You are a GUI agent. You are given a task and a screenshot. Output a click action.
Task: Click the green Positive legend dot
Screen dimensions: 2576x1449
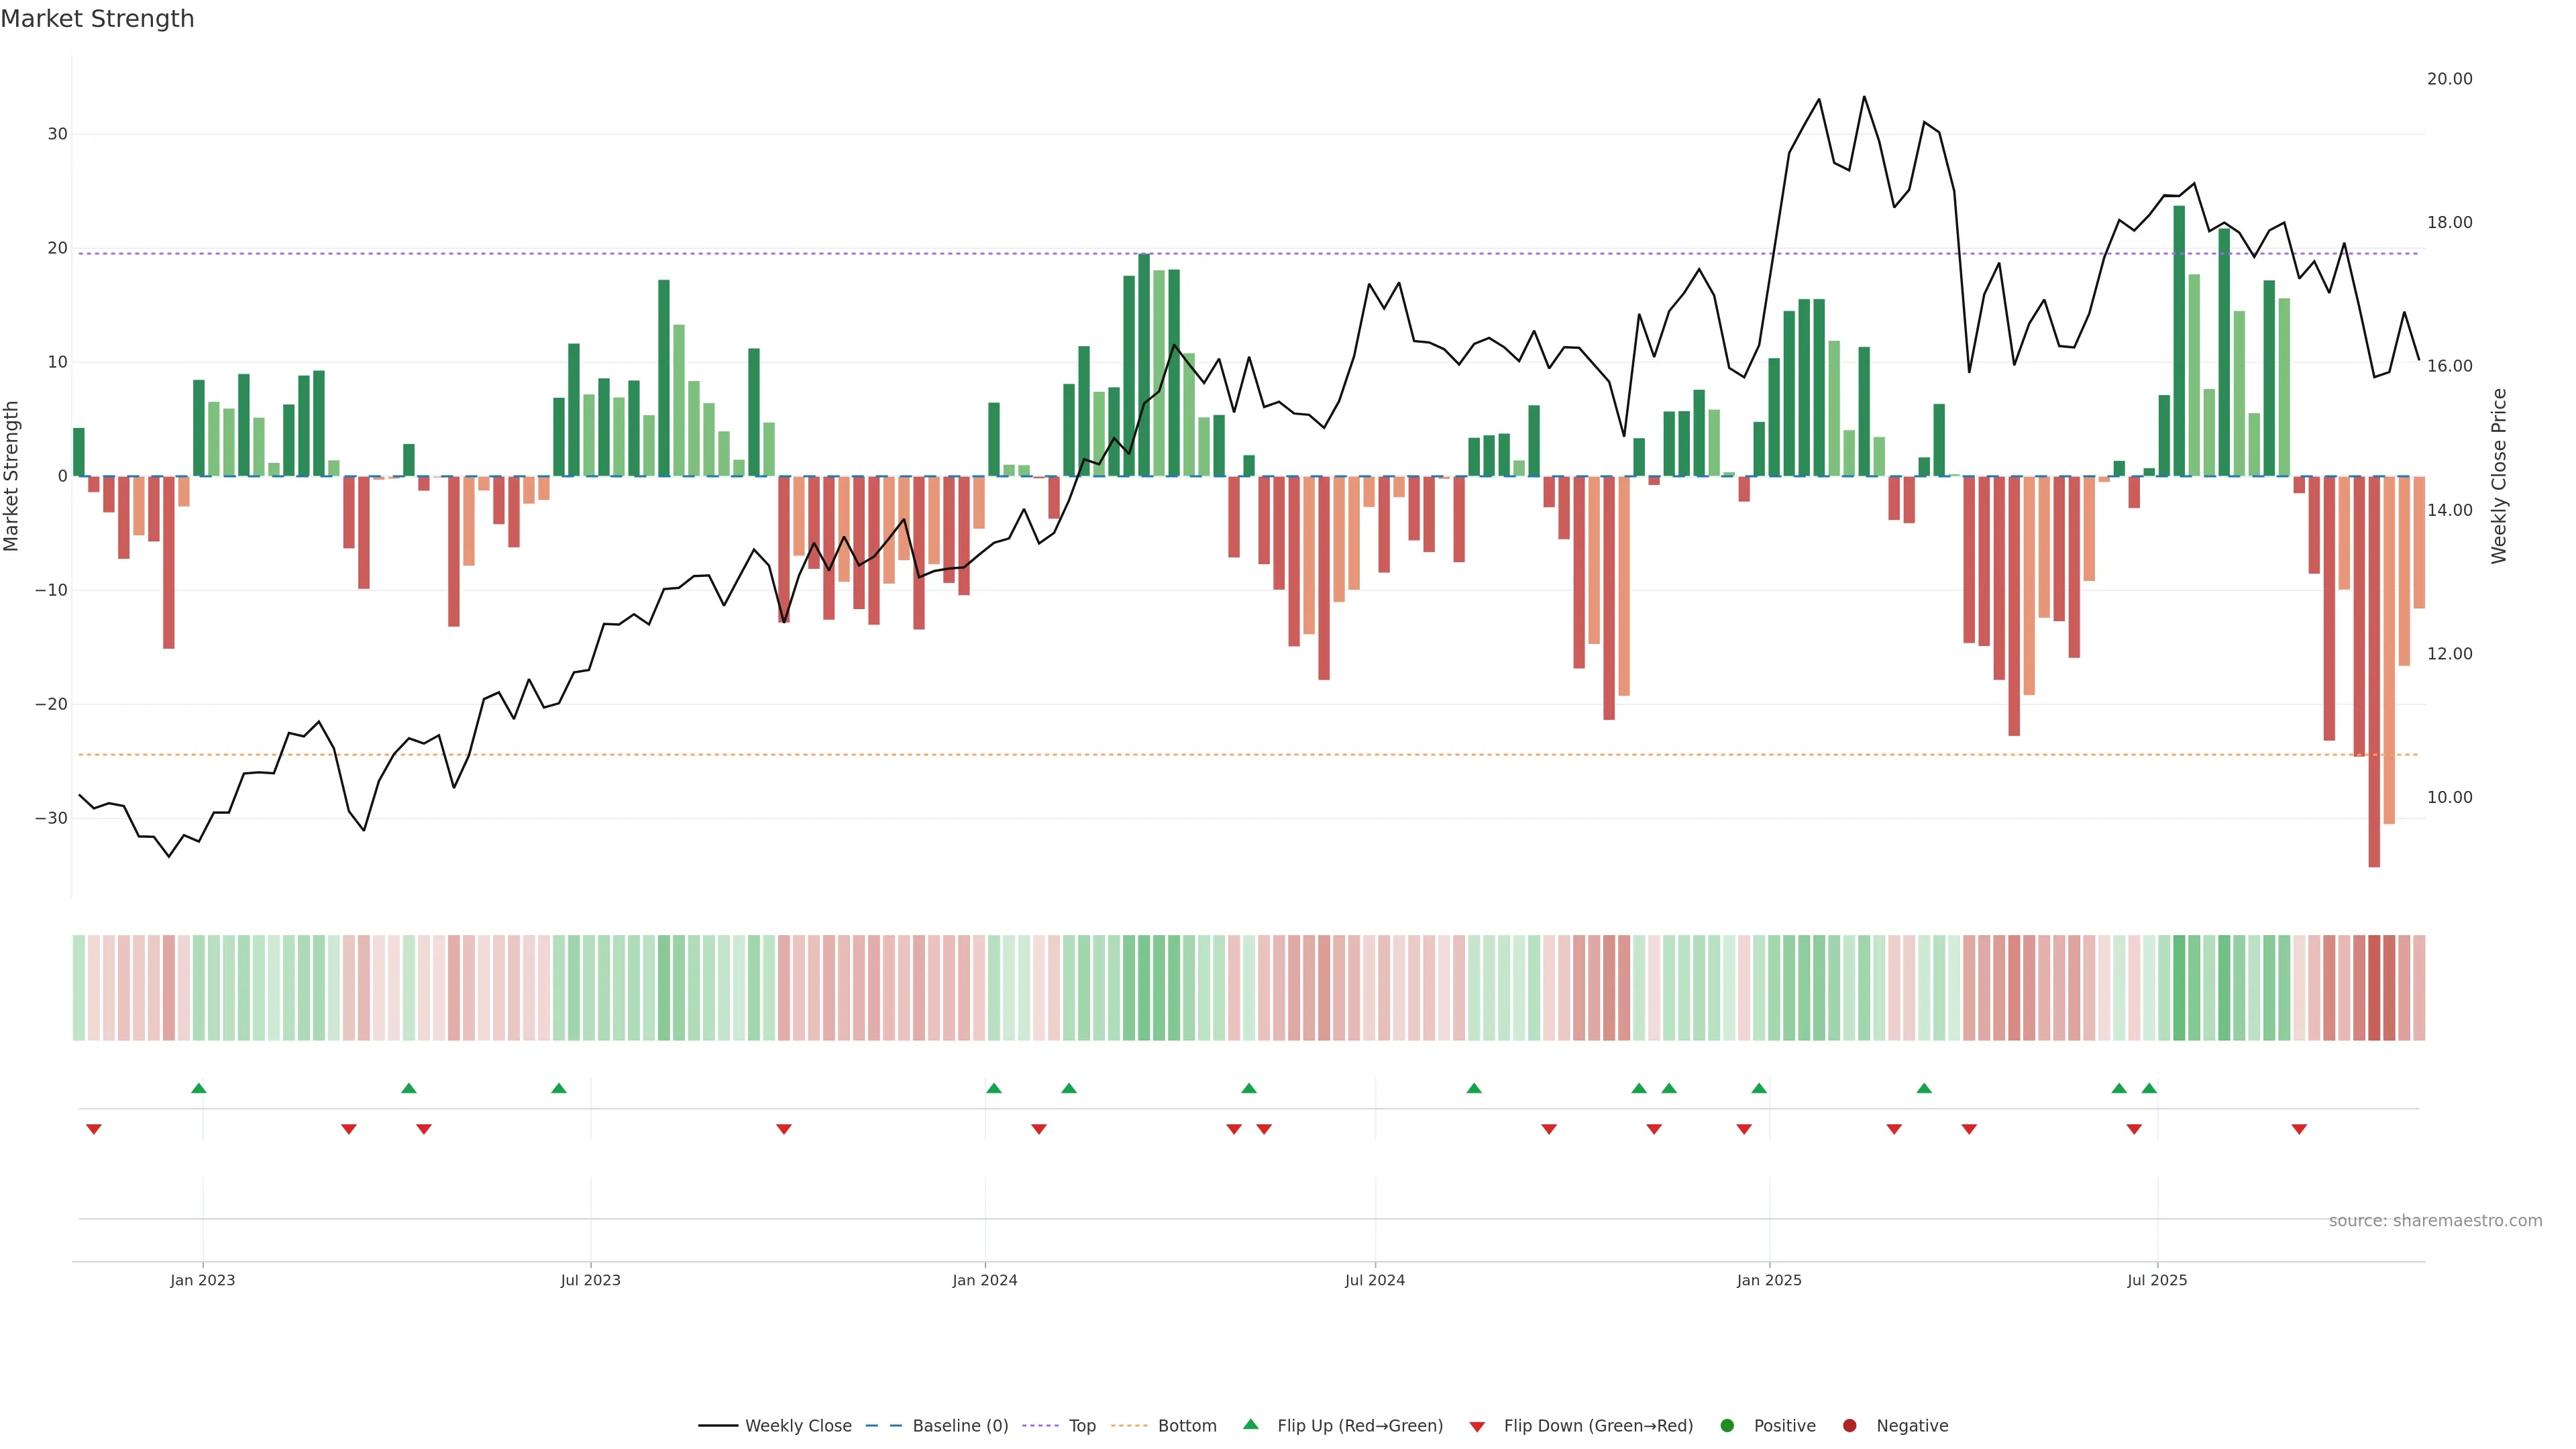click(1727, 1426)
